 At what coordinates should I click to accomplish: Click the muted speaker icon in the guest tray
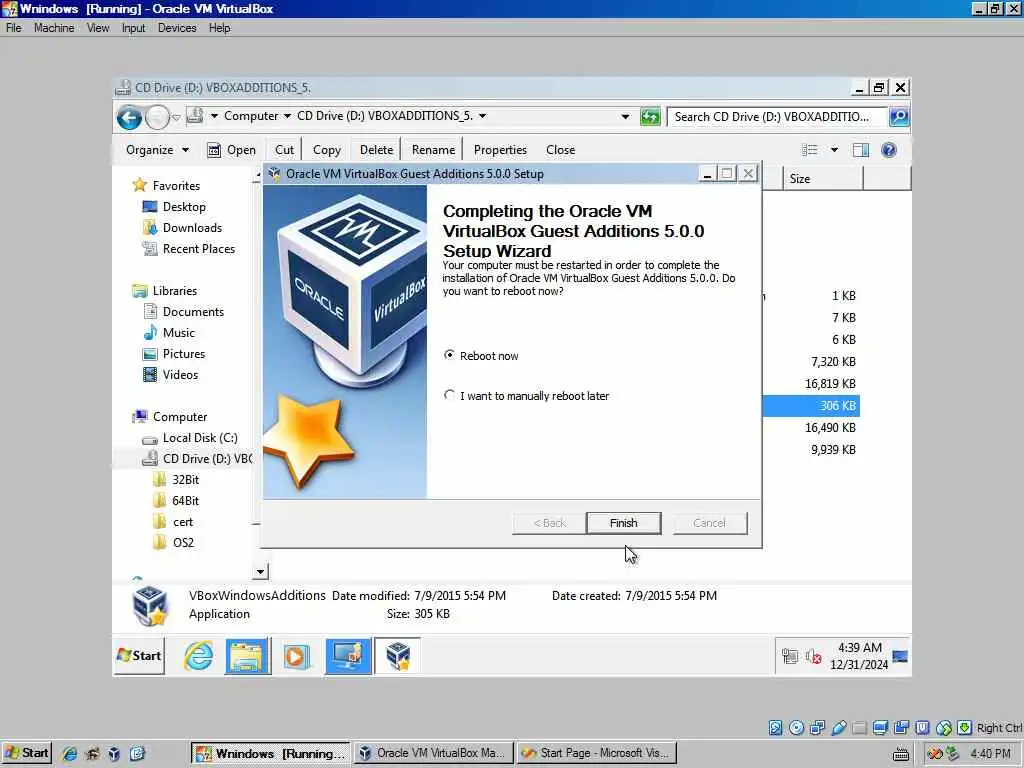pos(813,656)
